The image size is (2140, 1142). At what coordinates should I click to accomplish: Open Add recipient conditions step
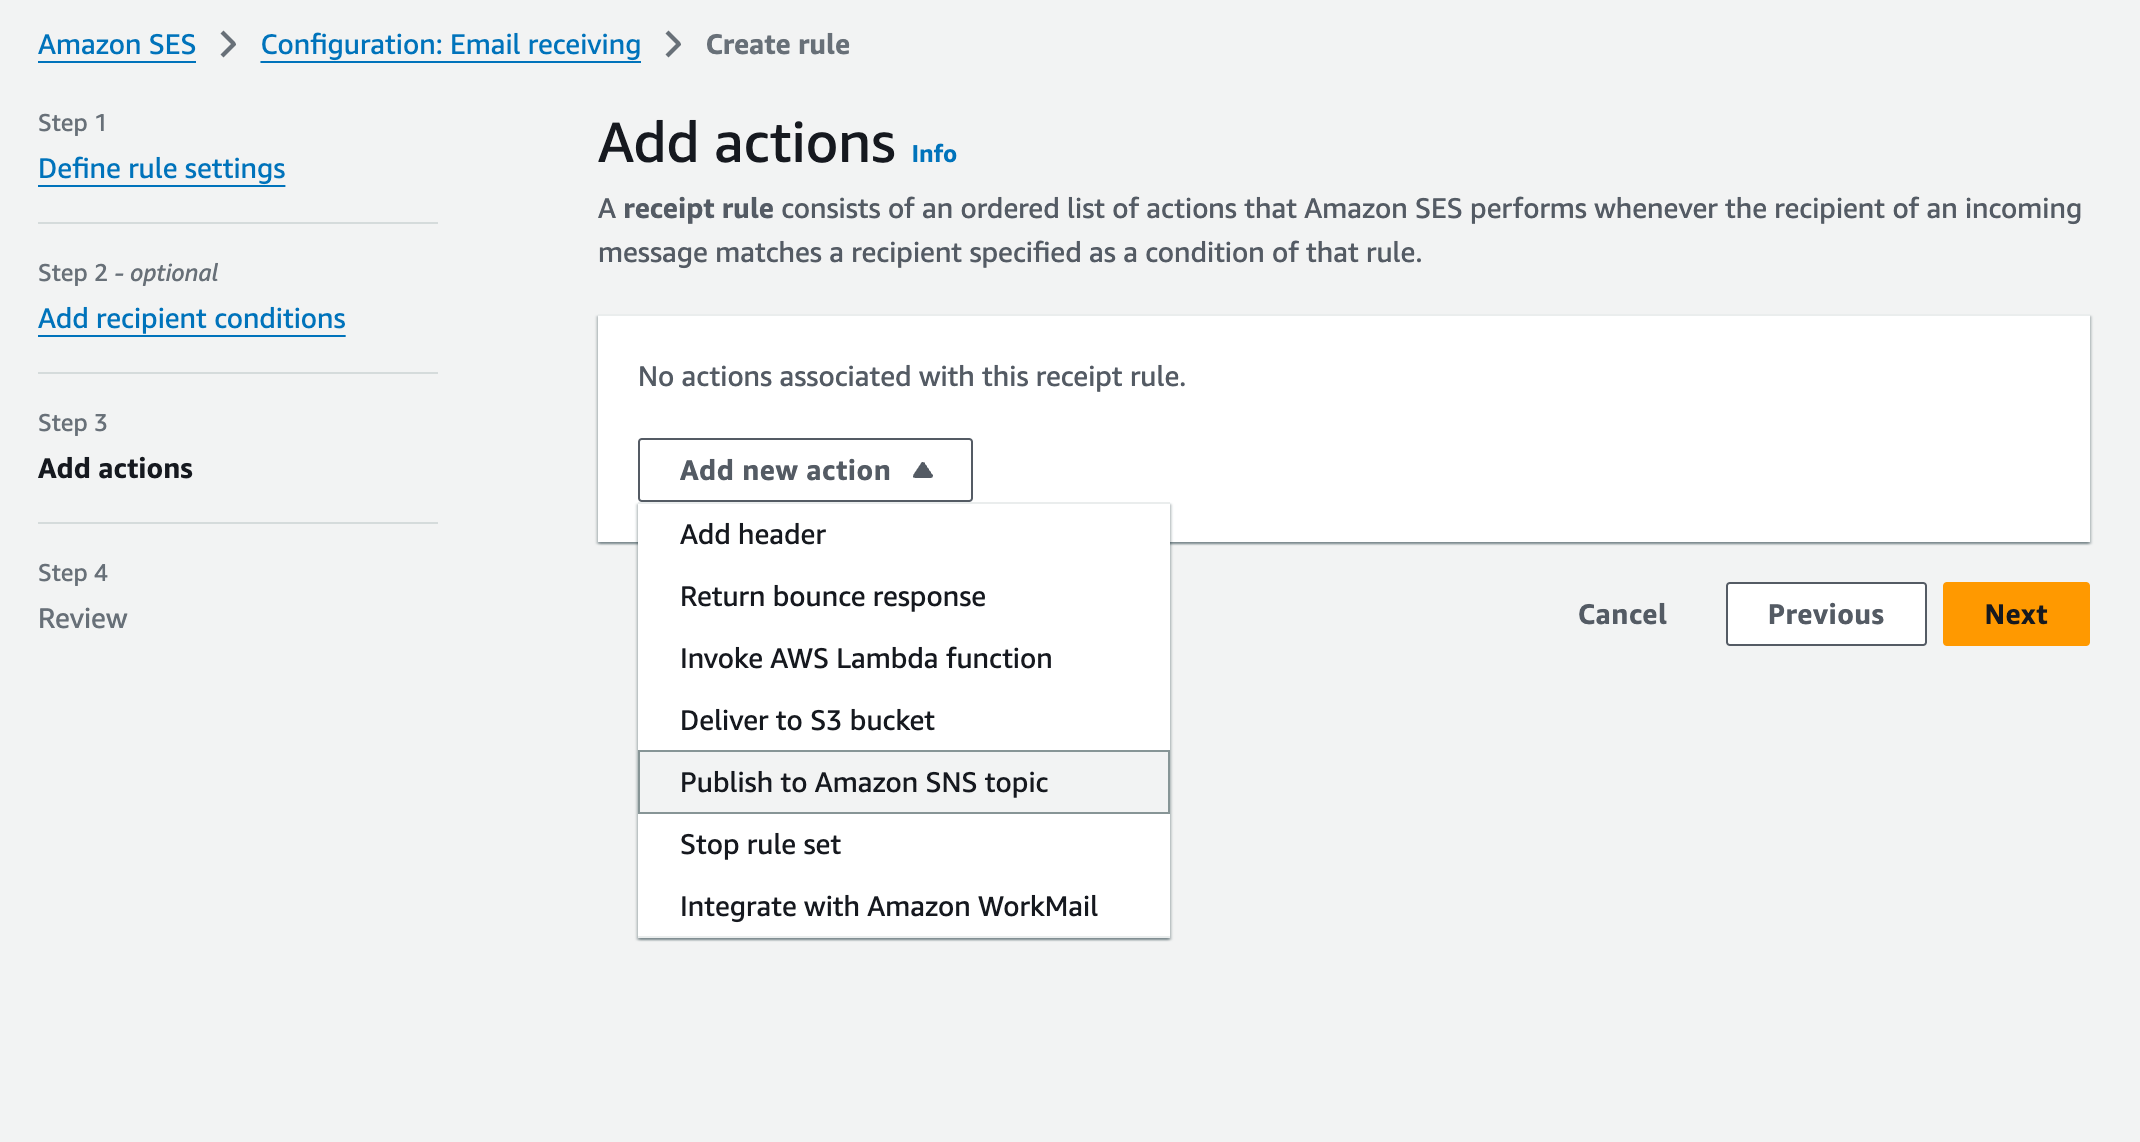191,318
